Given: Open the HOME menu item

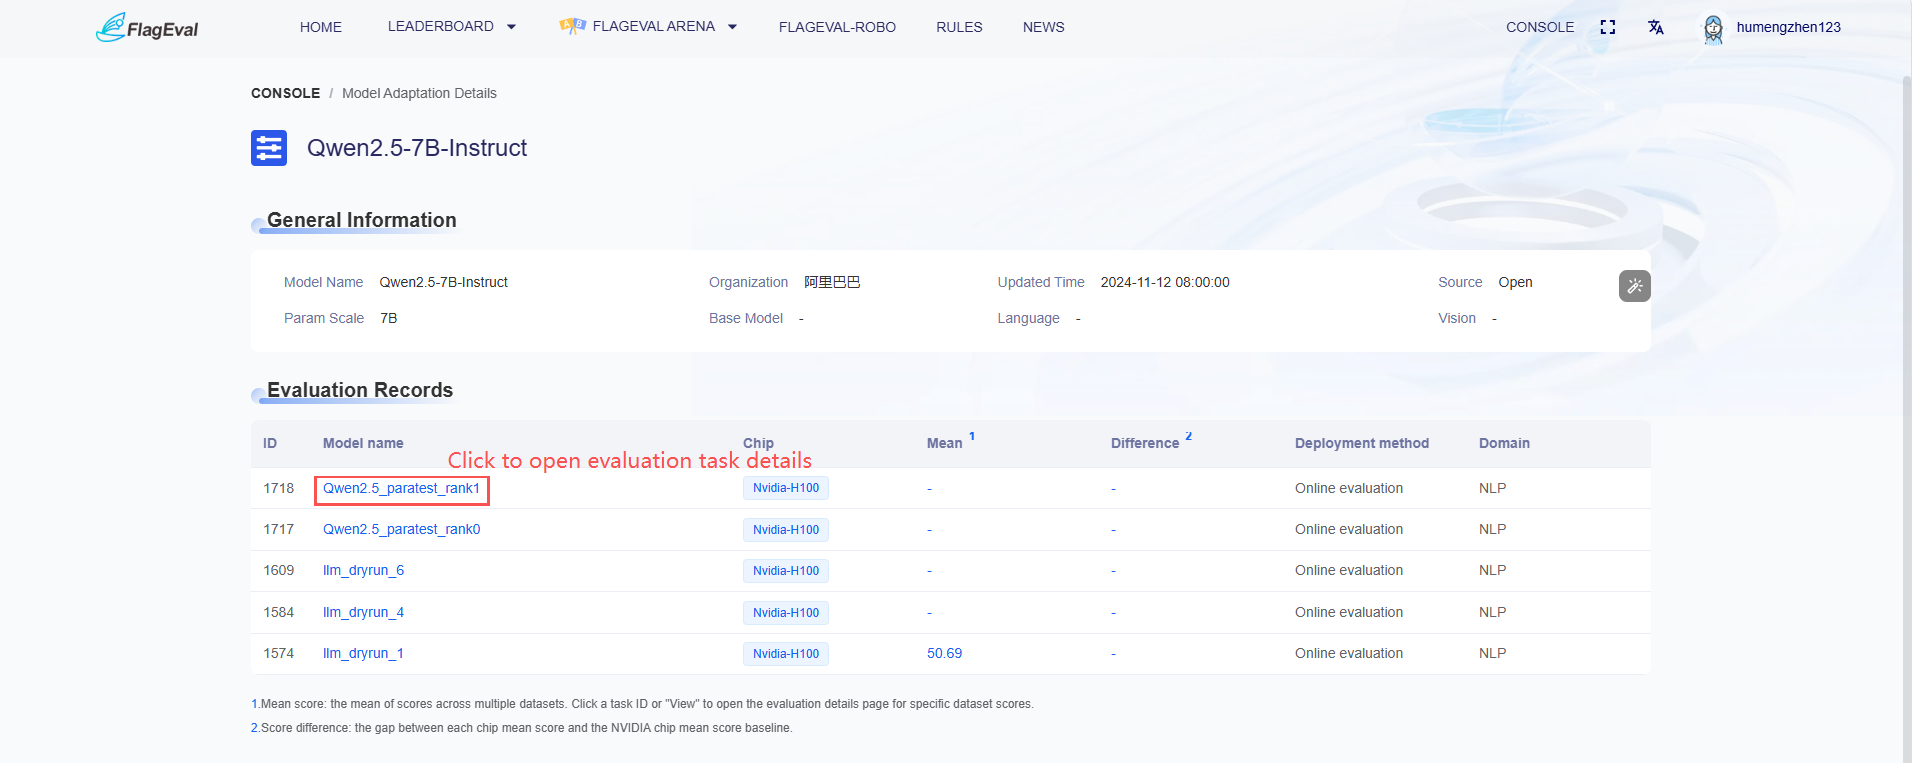Looking at the screenshot, I should tap(321, 27).
